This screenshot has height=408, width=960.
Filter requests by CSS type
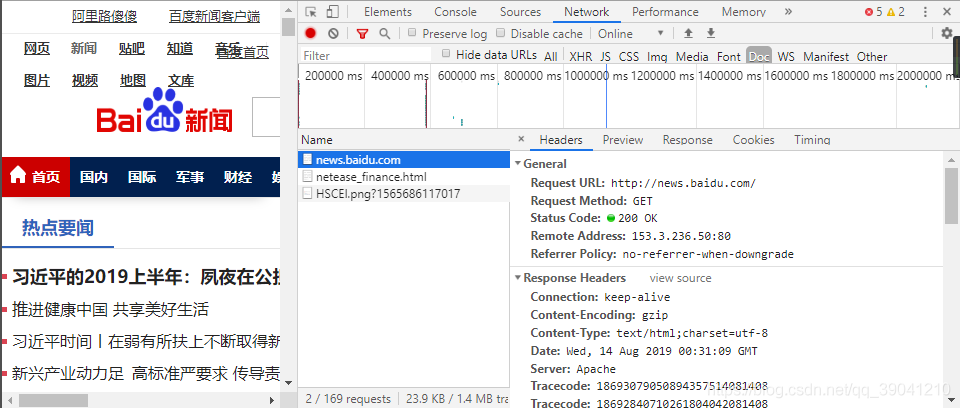pos(629,56)
